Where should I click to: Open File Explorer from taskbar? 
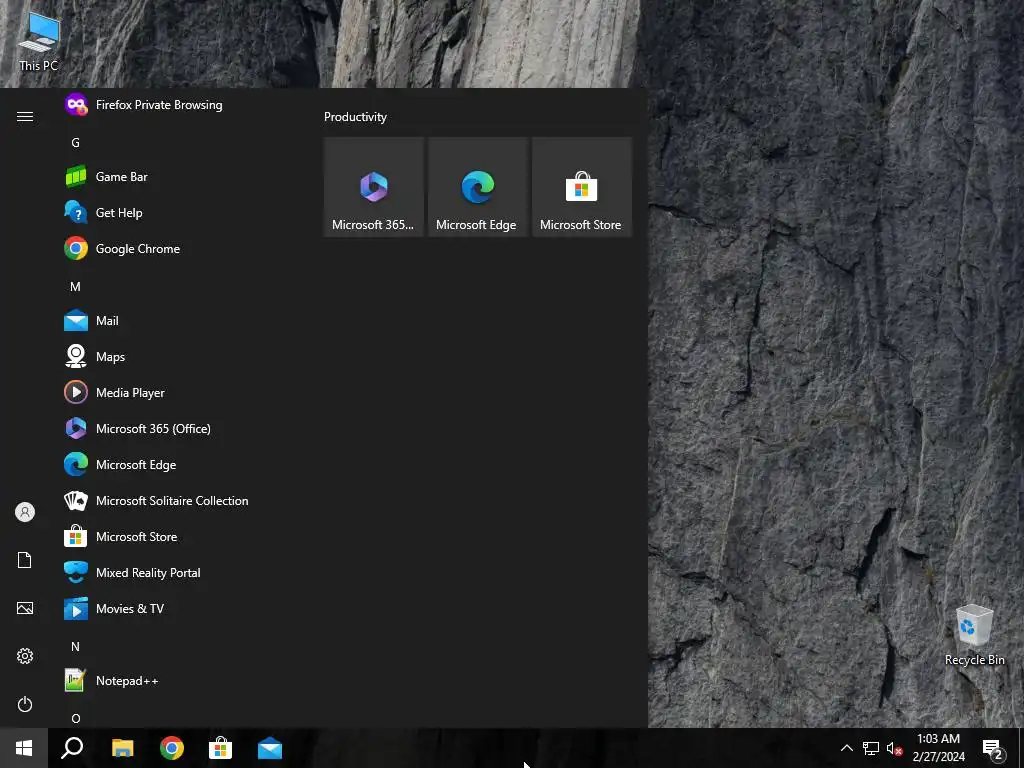tap(123, 748)
